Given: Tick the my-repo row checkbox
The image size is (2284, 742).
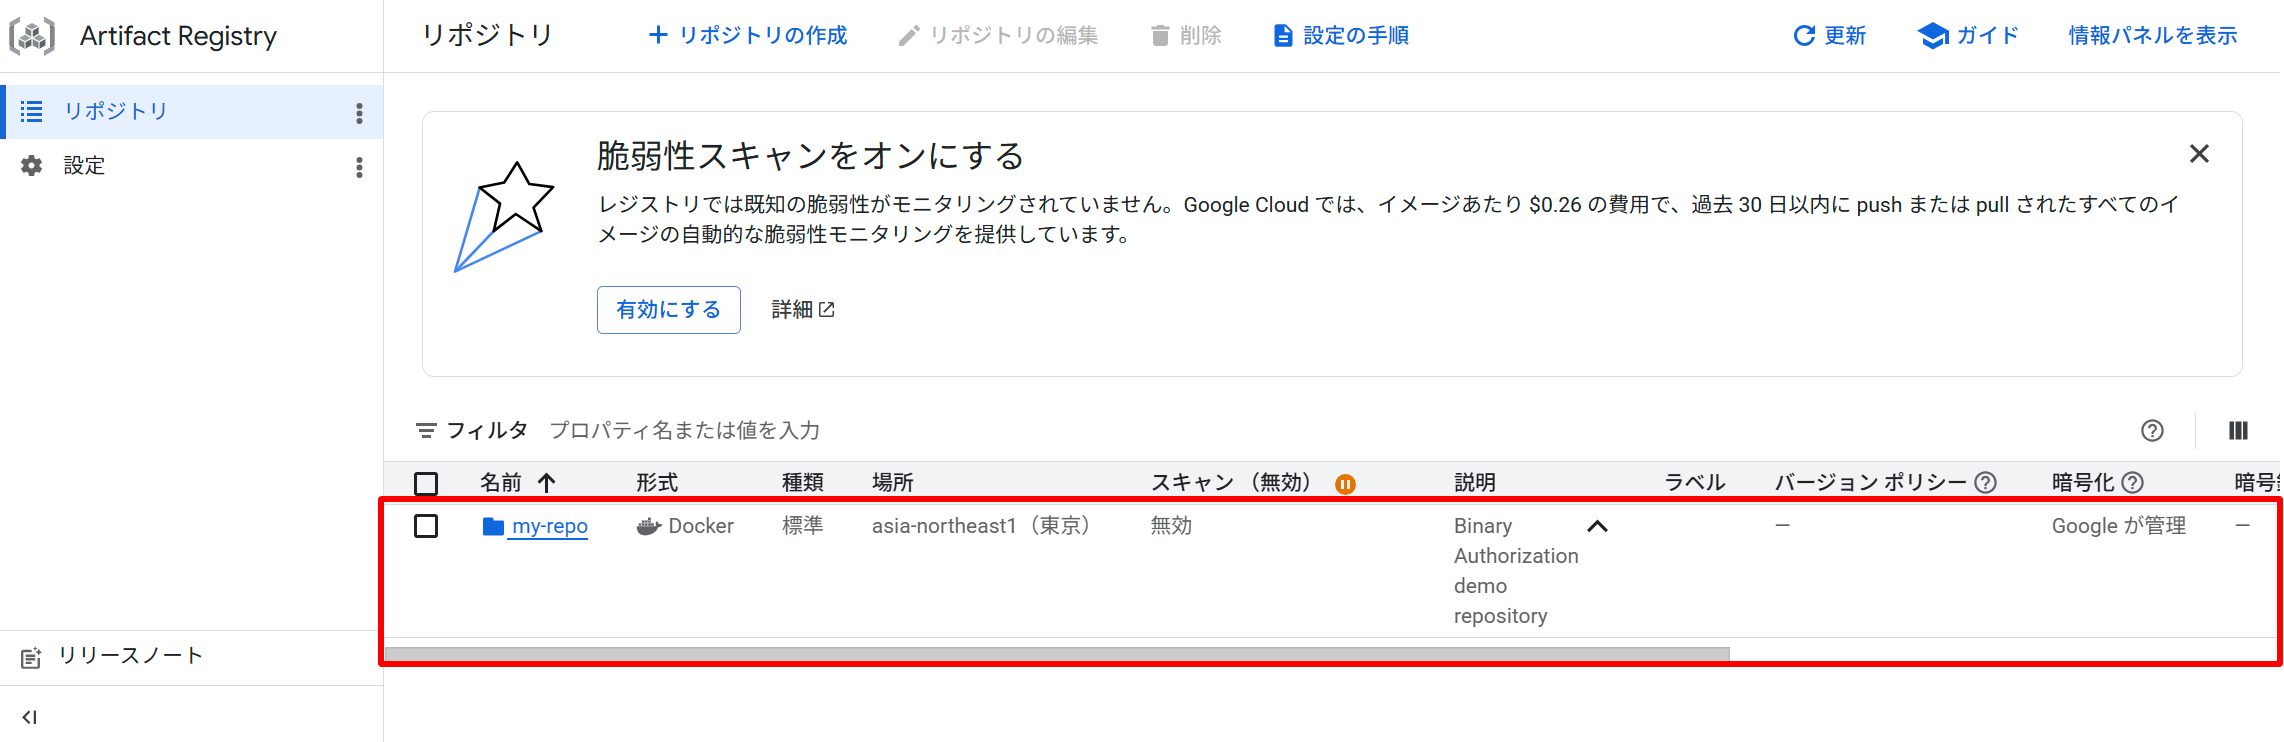Looking at the screenshot, I should click(426, 526).
